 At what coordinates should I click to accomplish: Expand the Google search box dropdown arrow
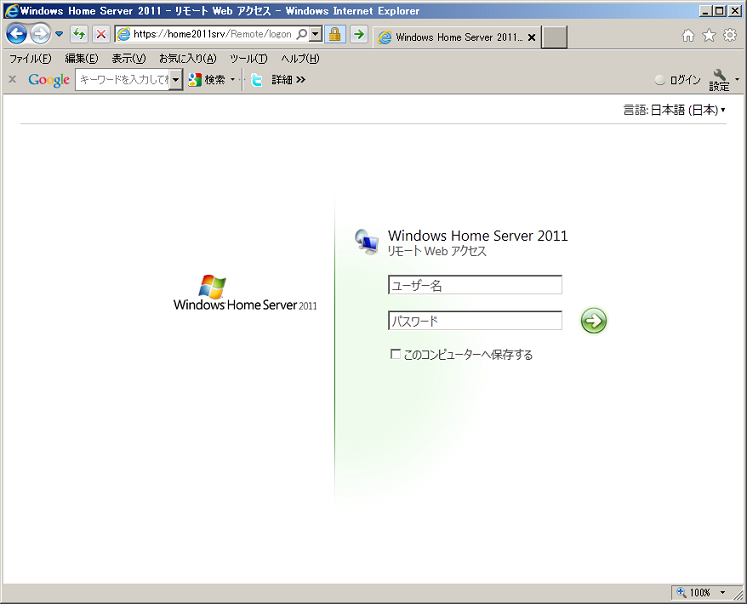tap(176, 80)
